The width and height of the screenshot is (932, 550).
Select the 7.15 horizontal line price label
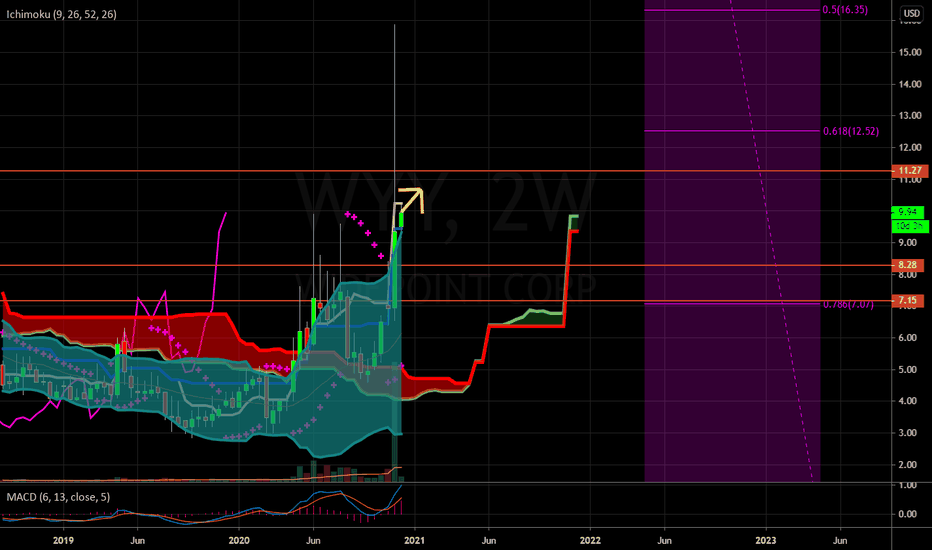click(x=908, y=301)
